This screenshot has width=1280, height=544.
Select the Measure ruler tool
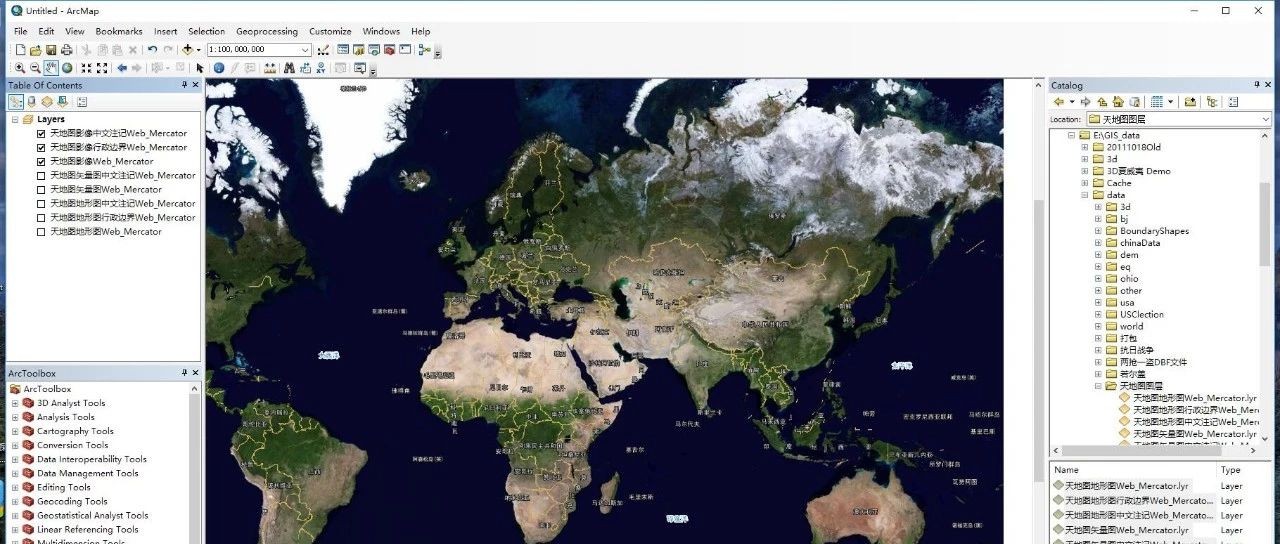(270, 68)
